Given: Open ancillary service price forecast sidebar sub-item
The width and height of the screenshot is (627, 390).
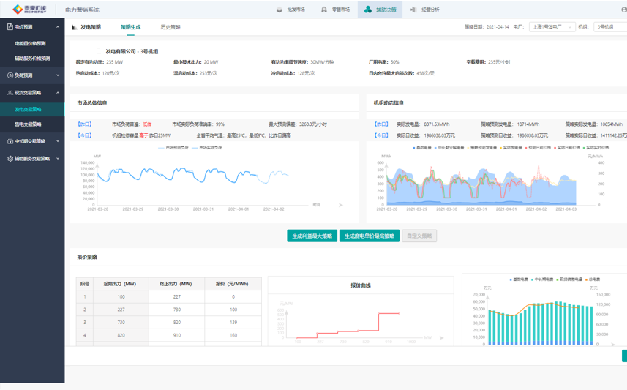Looking at the screenshot, I should pyautogui.click(x=33, y=58).
